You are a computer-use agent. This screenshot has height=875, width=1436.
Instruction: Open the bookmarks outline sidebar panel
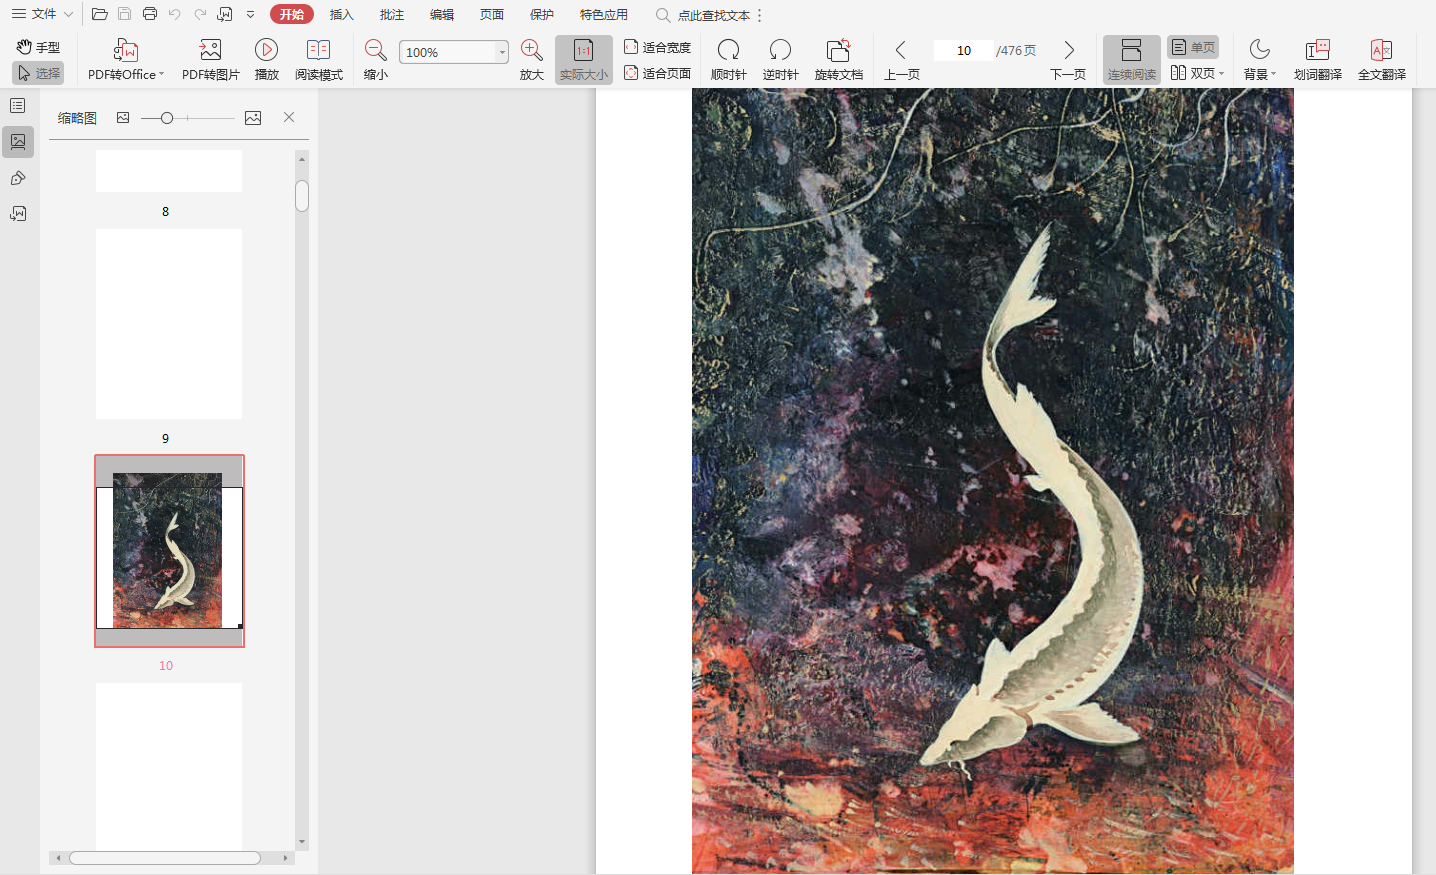click(18, 106)
